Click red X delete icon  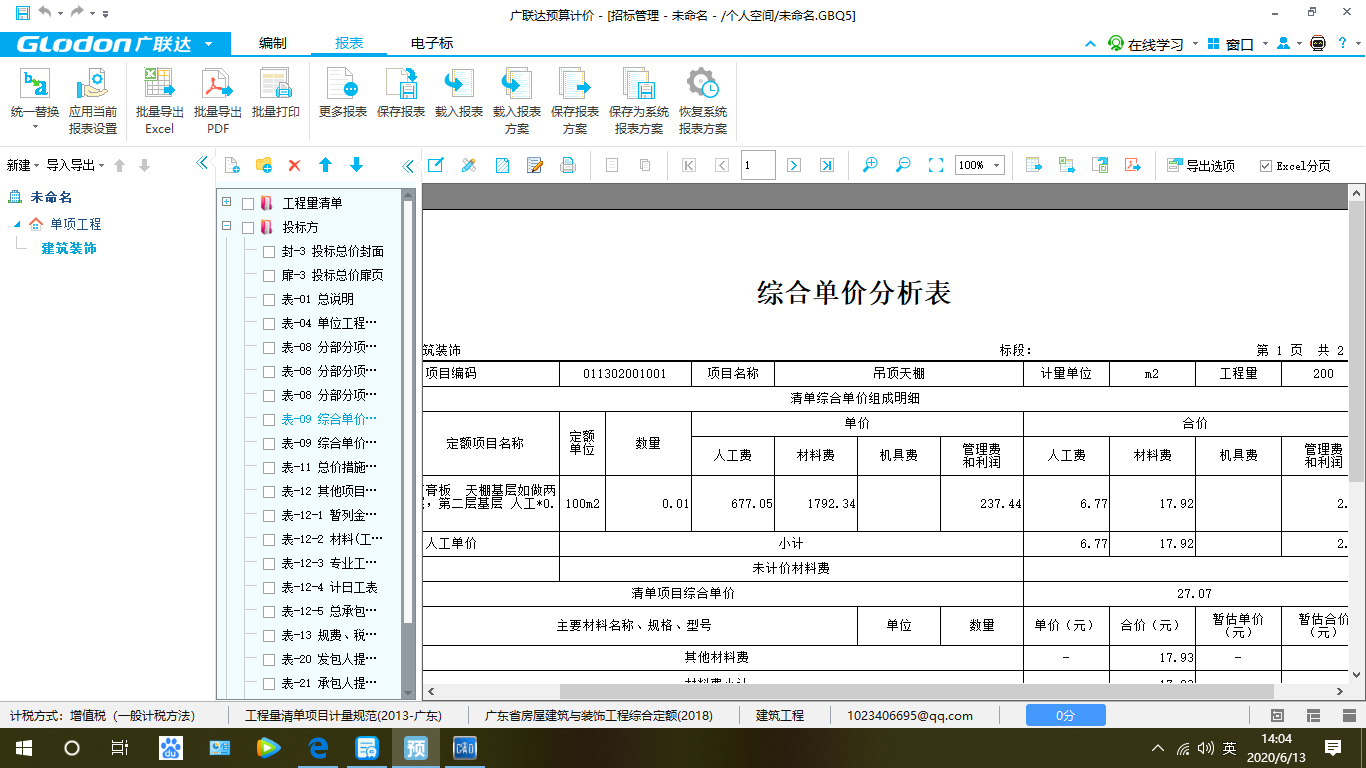[x=294, y=165]
